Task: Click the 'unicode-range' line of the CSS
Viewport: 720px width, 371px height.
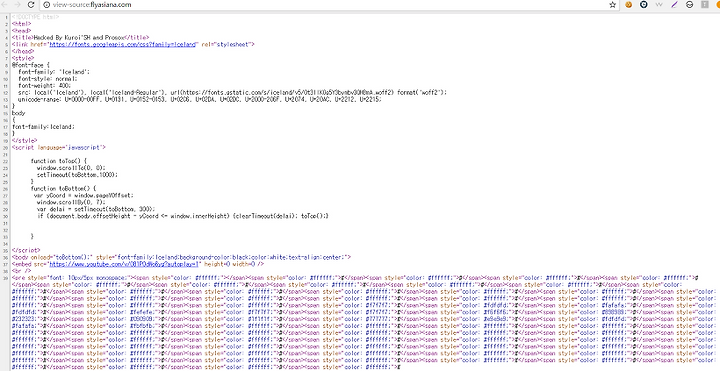Action: tap(200, 99)
